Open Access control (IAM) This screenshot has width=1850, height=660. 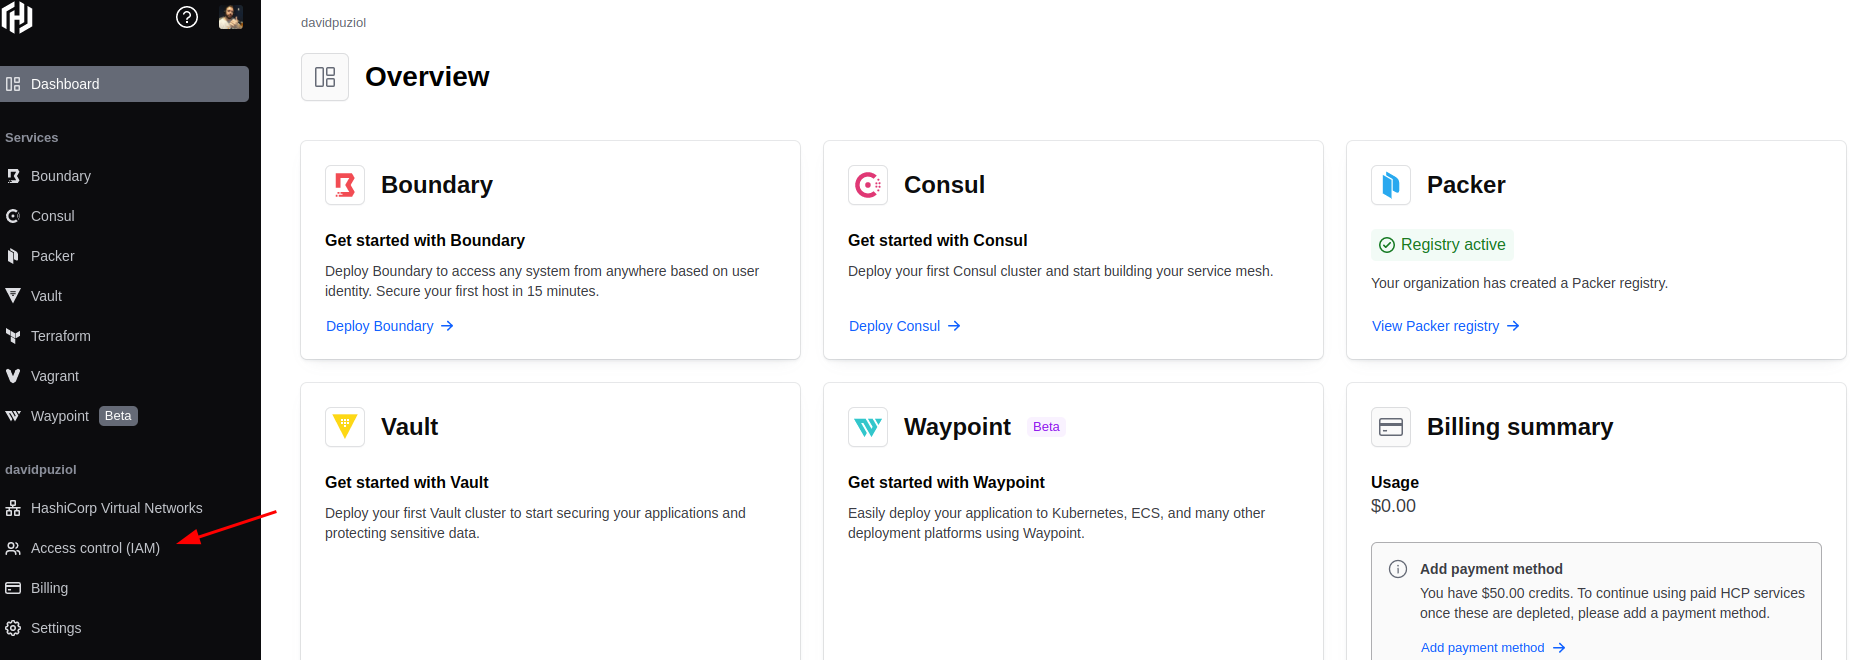[95, 548]
